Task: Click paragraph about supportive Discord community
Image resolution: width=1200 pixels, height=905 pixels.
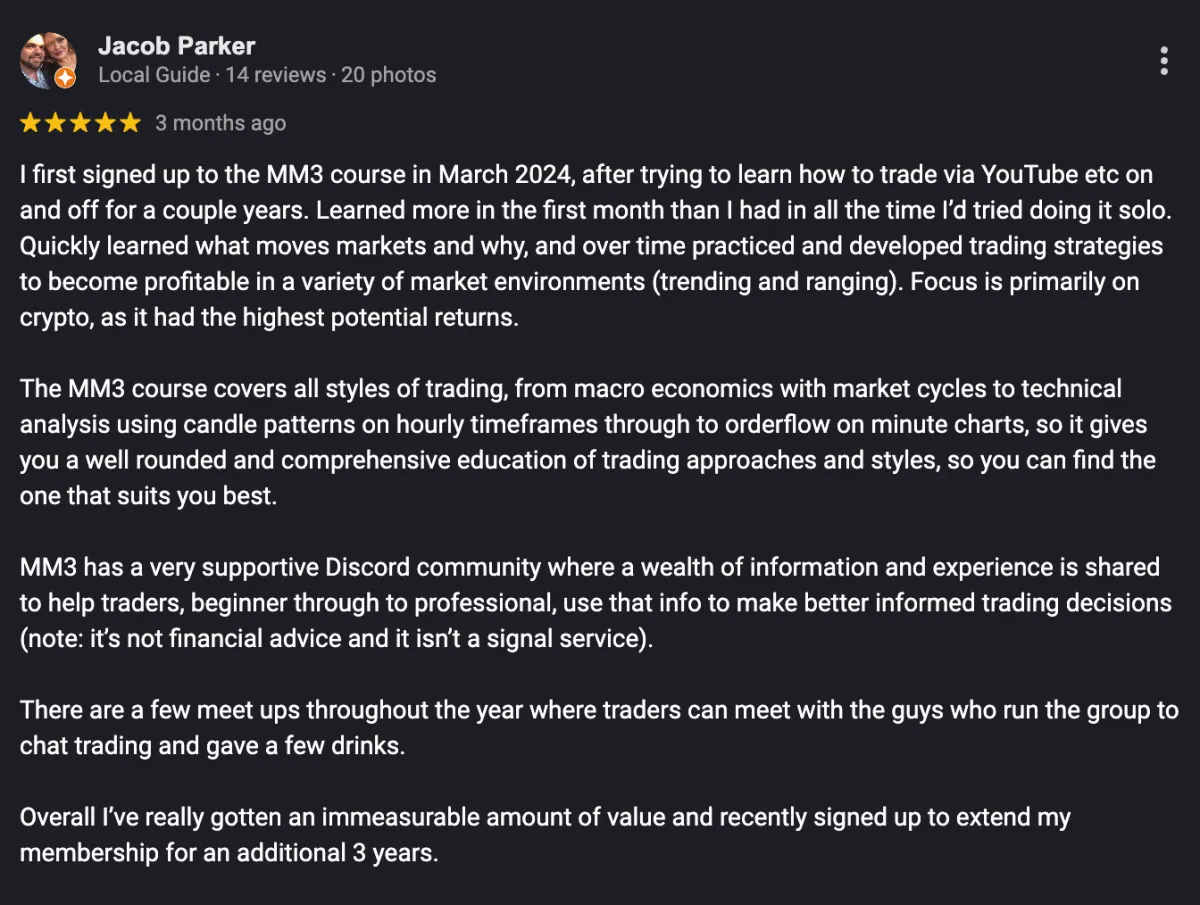Action: point(595,603)
